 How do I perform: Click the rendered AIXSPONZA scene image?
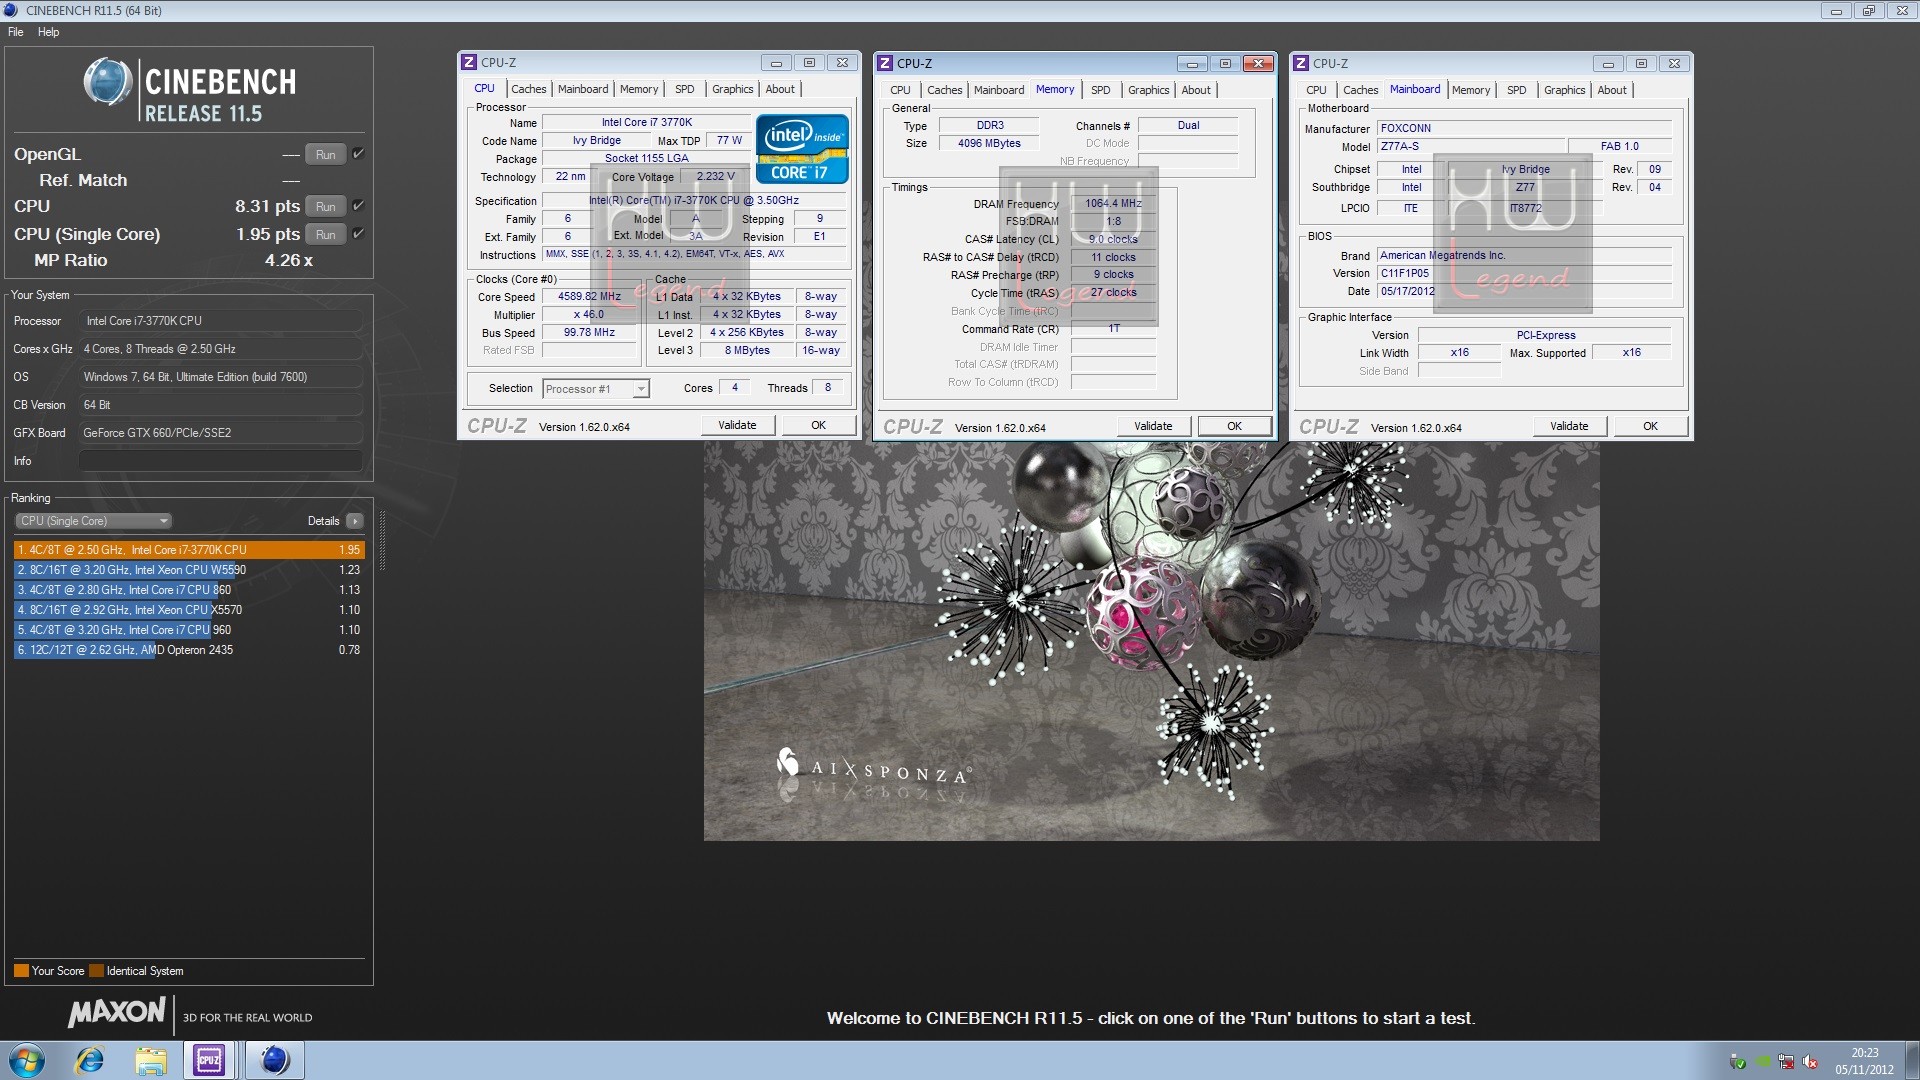1151,641
